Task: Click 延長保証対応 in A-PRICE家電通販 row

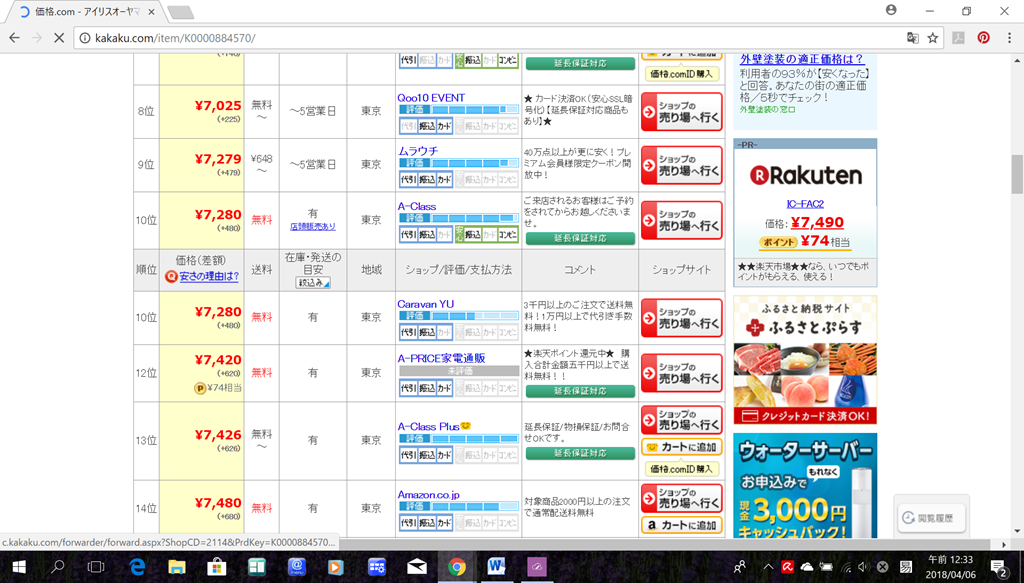Action: tap(580, 391)
